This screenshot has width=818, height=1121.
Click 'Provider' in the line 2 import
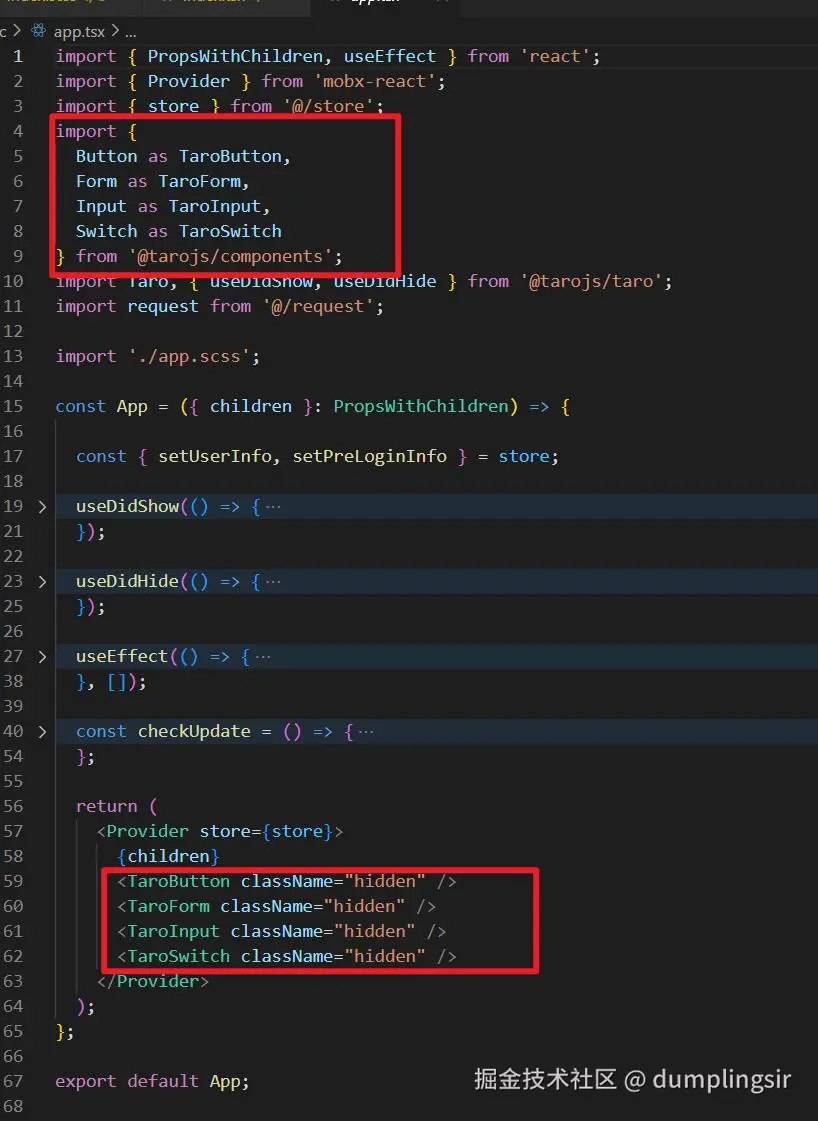click(189, 82)
